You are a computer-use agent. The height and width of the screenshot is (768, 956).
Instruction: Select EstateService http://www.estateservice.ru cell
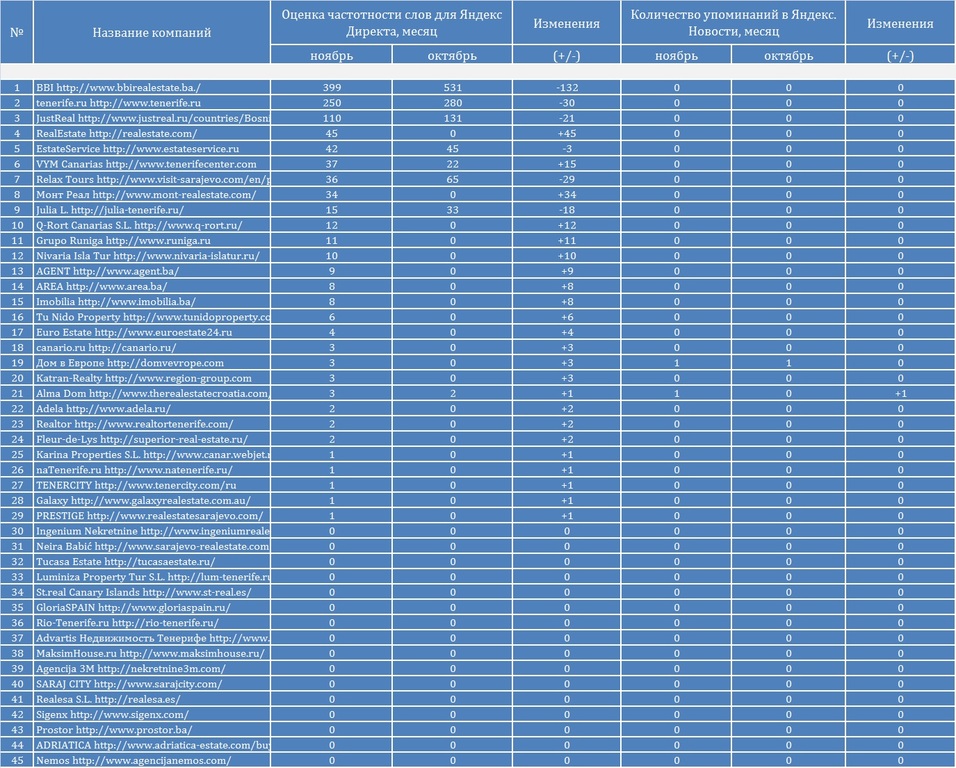[152, 149]
